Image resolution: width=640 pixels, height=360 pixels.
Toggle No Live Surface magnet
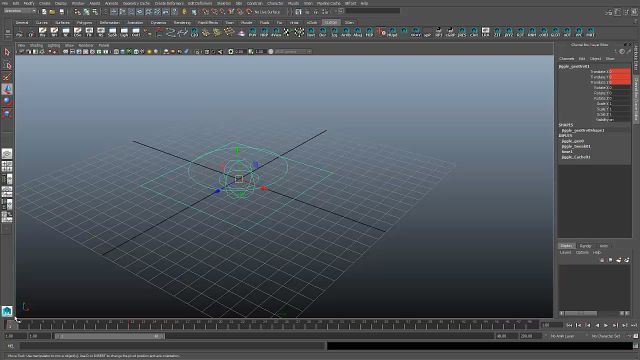[x=249, y=12]
